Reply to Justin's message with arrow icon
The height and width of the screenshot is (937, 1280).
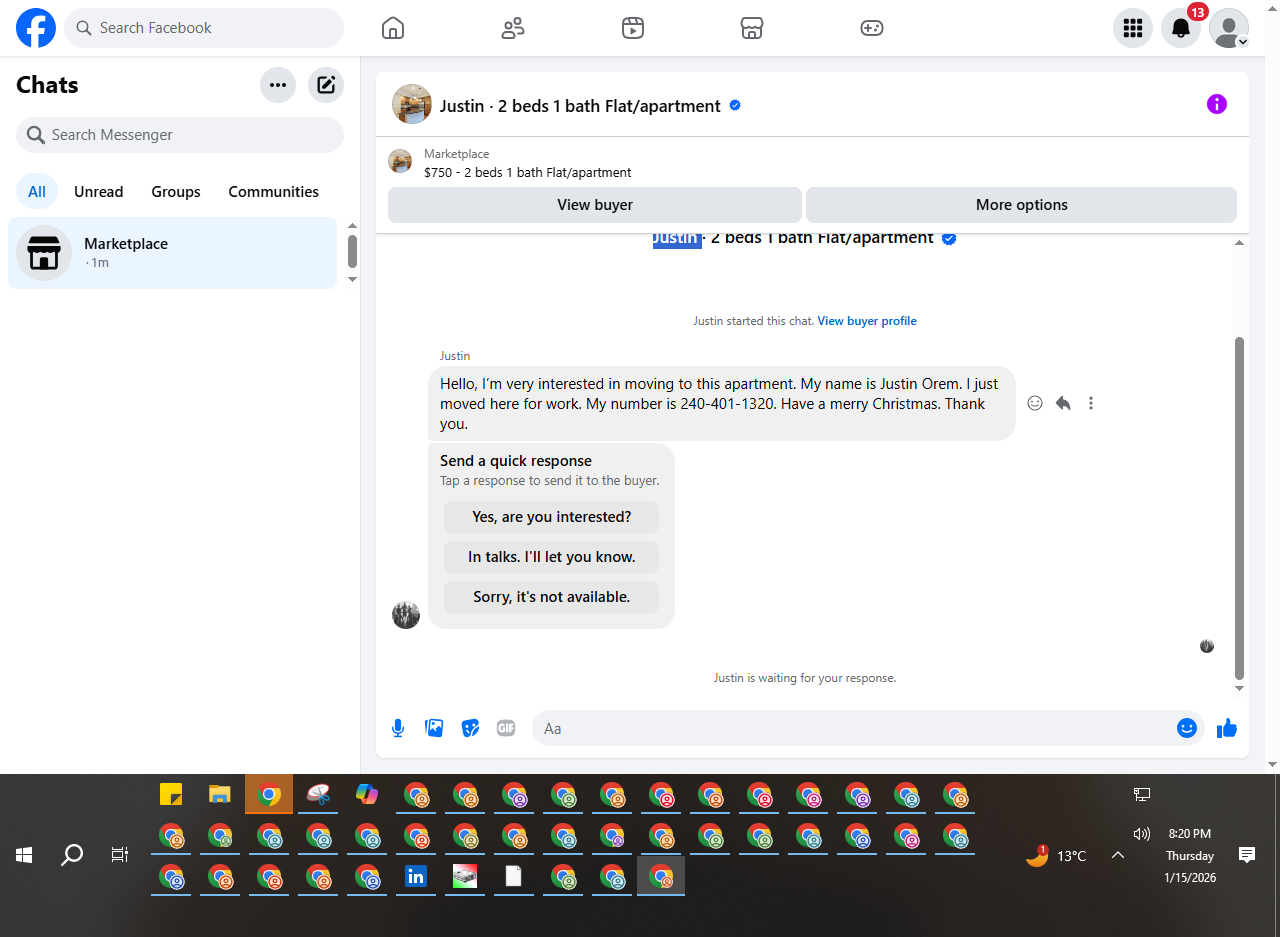click(1063, 403)
